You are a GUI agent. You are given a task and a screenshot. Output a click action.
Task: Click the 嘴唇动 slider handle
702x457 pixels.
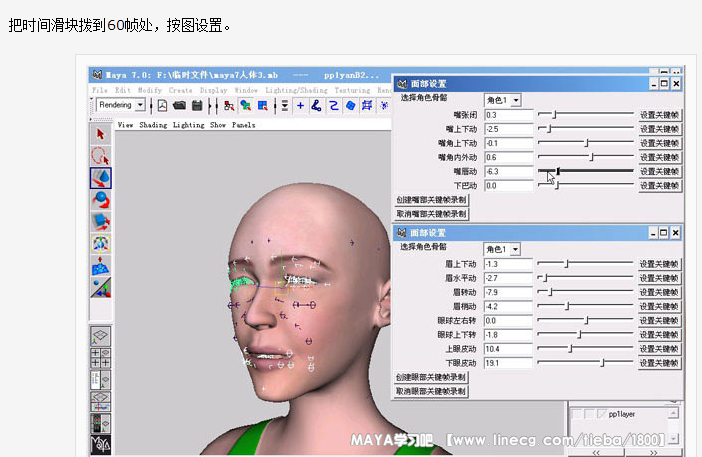tap(558, 171)
